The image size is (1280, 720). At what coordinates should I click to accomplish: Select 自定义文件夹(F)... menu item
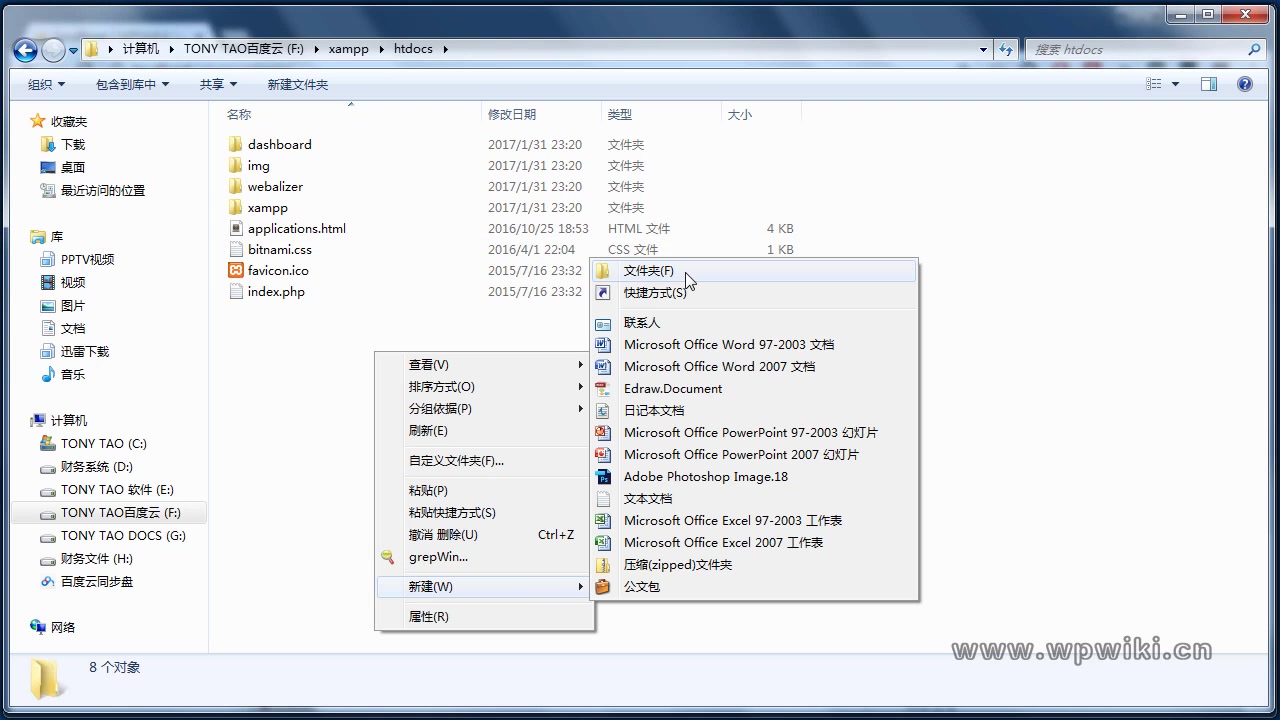(x=485, y=460)
